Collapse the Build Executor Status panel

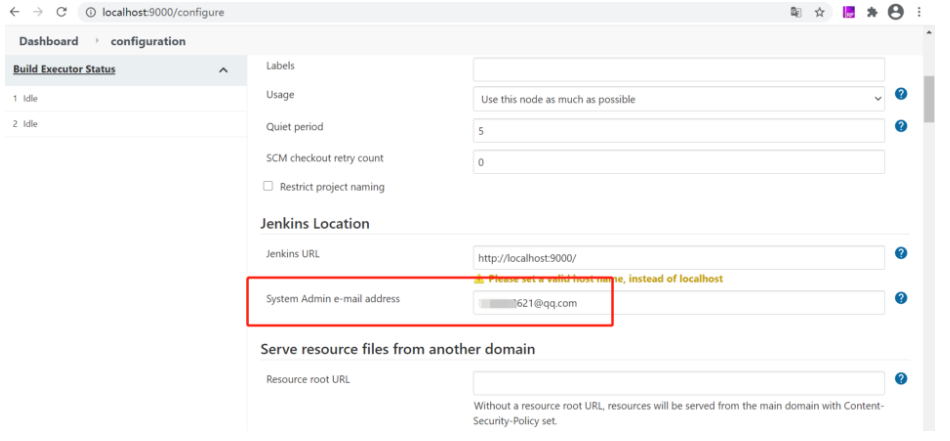[x=223, y=70]
